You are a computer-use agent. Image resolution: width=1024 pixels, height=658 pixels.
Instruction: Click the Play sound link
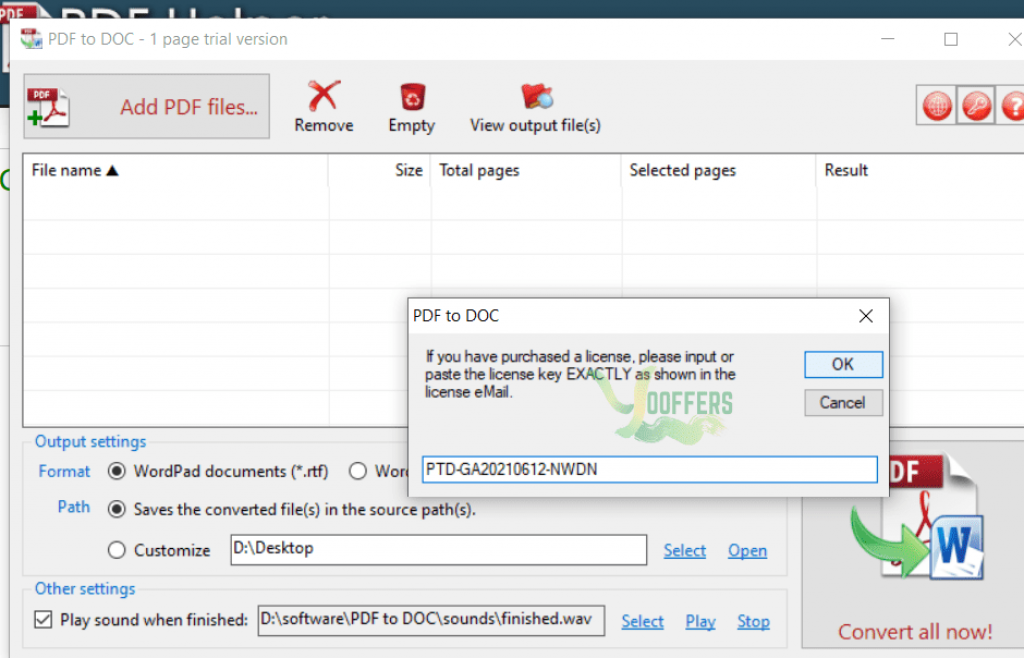point(700,621)
